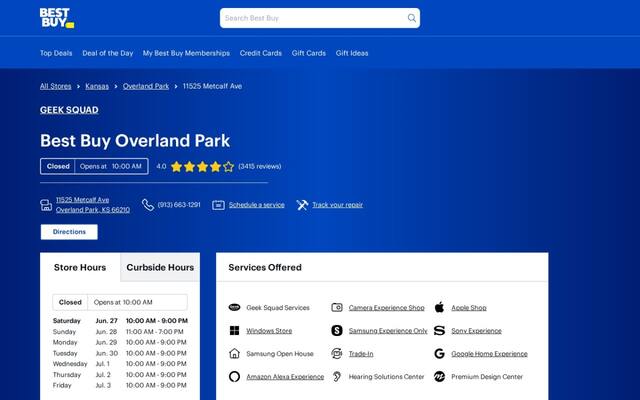This screenshot has height=400, width=640.
Task: Click the Friday Jul. 3 hours row
Action: tap(120, 385)
